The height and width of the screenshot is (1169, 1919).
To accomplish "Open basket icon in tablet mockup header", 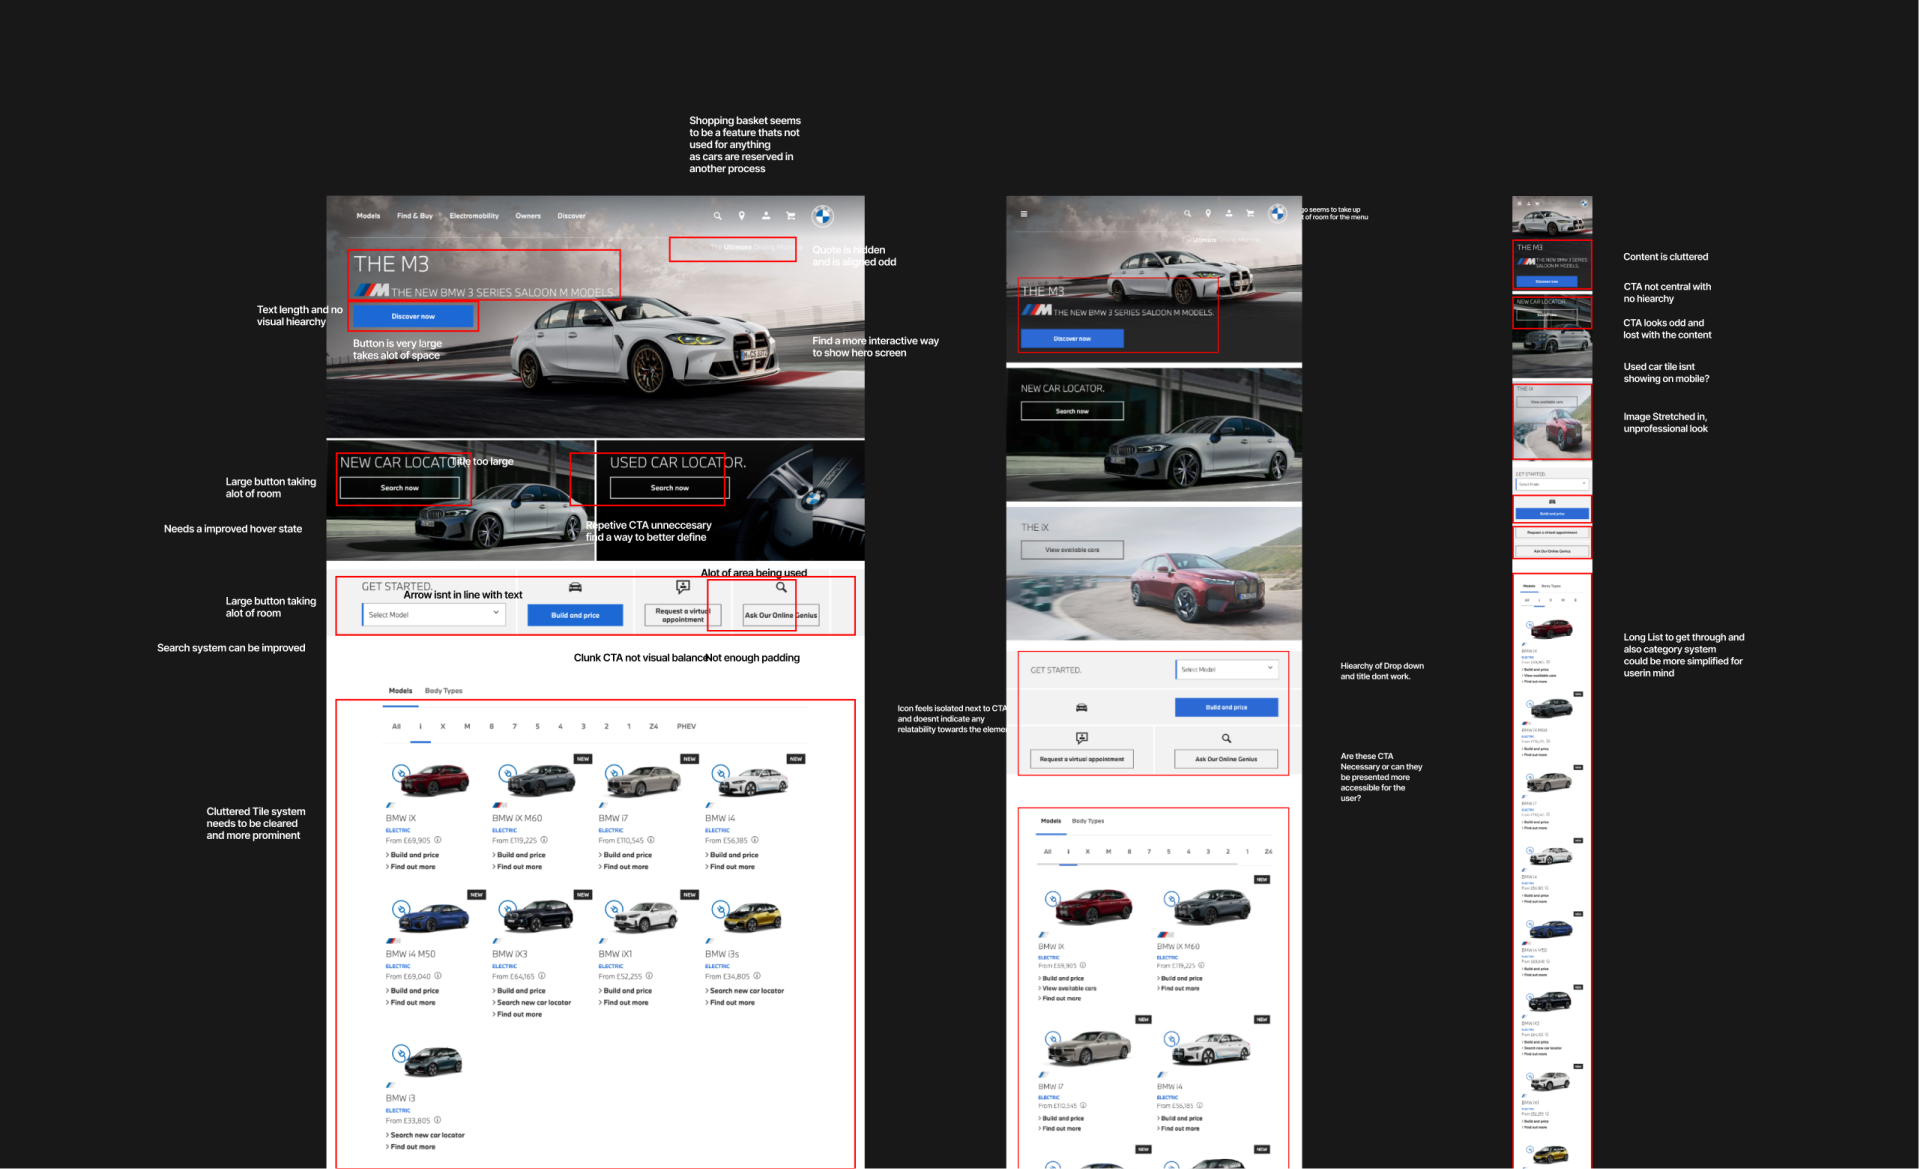I will click(x=1250, y=213).
